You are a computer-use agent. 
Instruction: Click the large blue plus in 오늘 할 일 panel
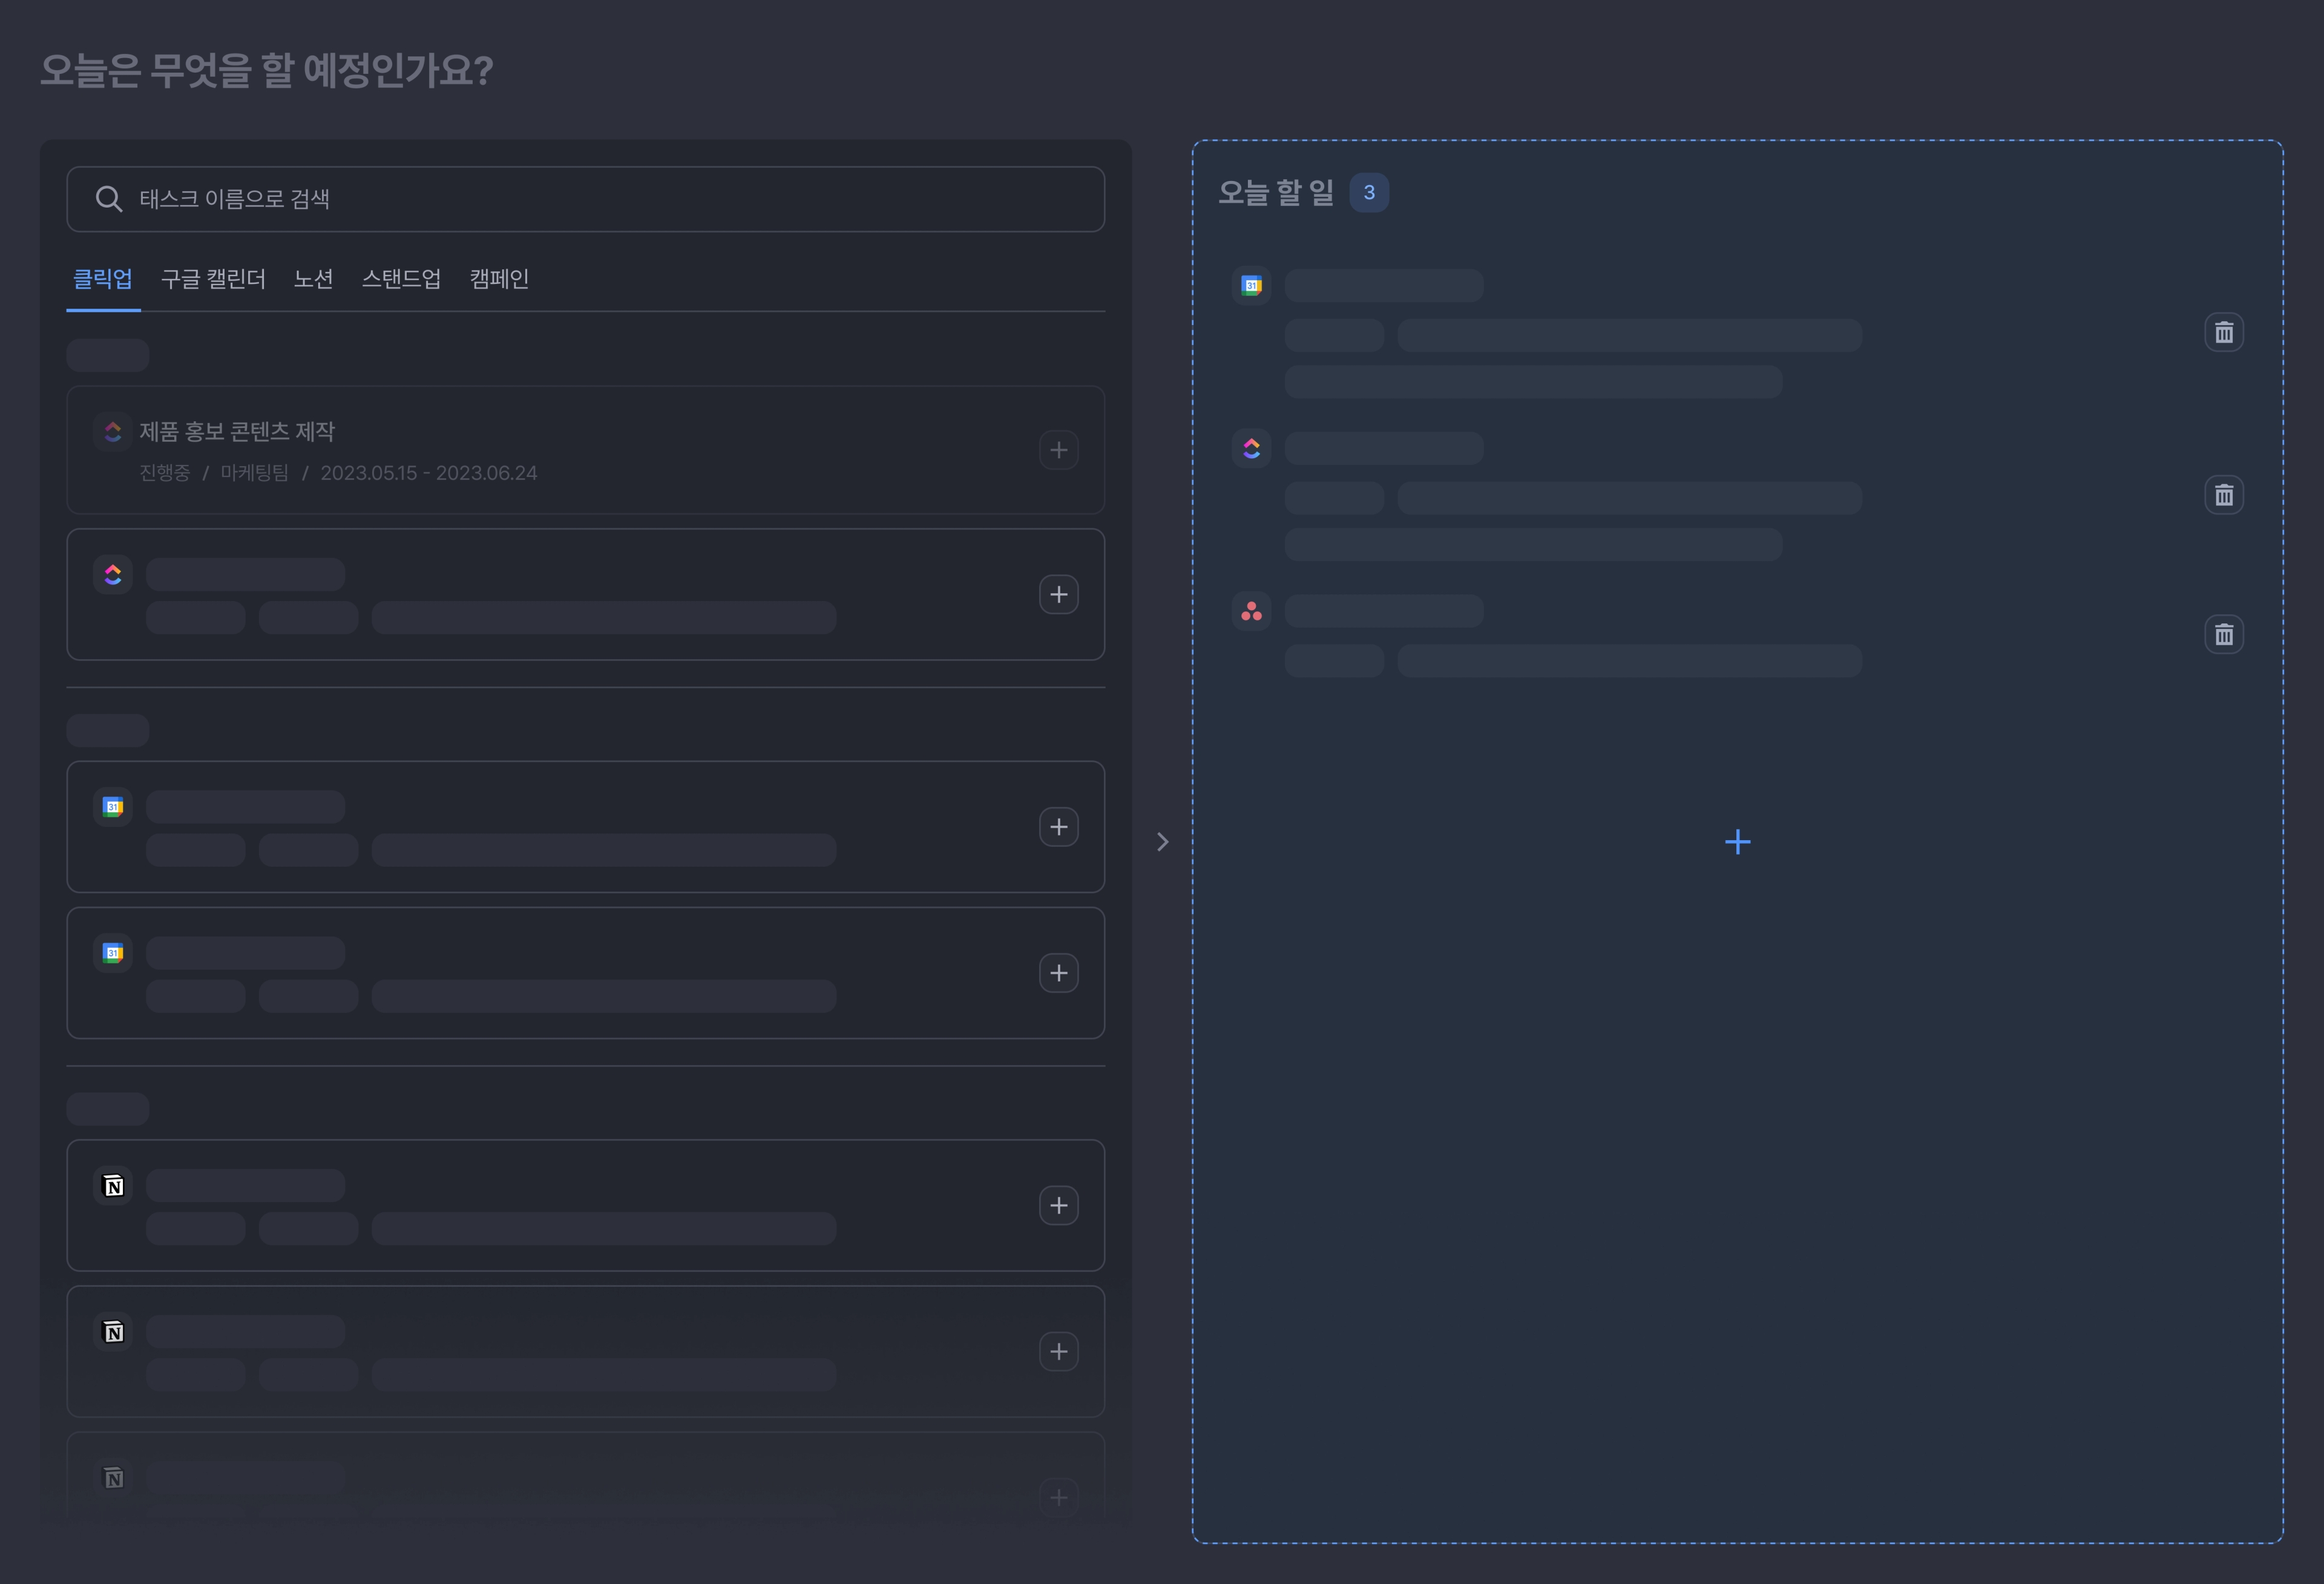(x=1738, y=842)
